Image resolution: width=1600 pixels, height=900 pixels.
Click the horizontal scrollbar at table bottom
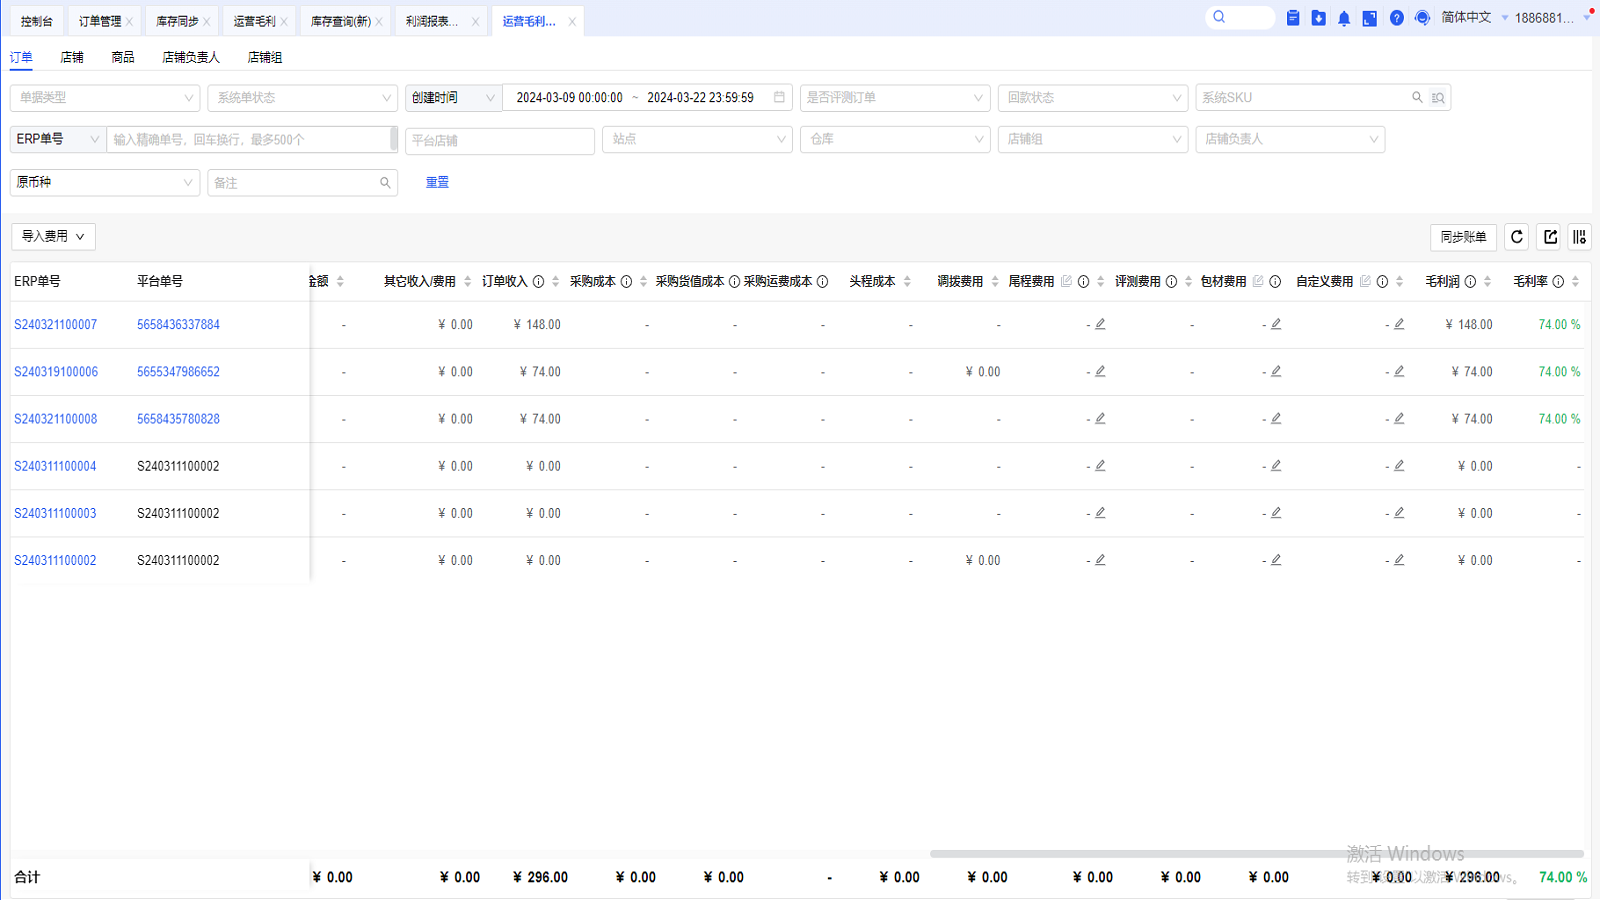point(1257,854)
